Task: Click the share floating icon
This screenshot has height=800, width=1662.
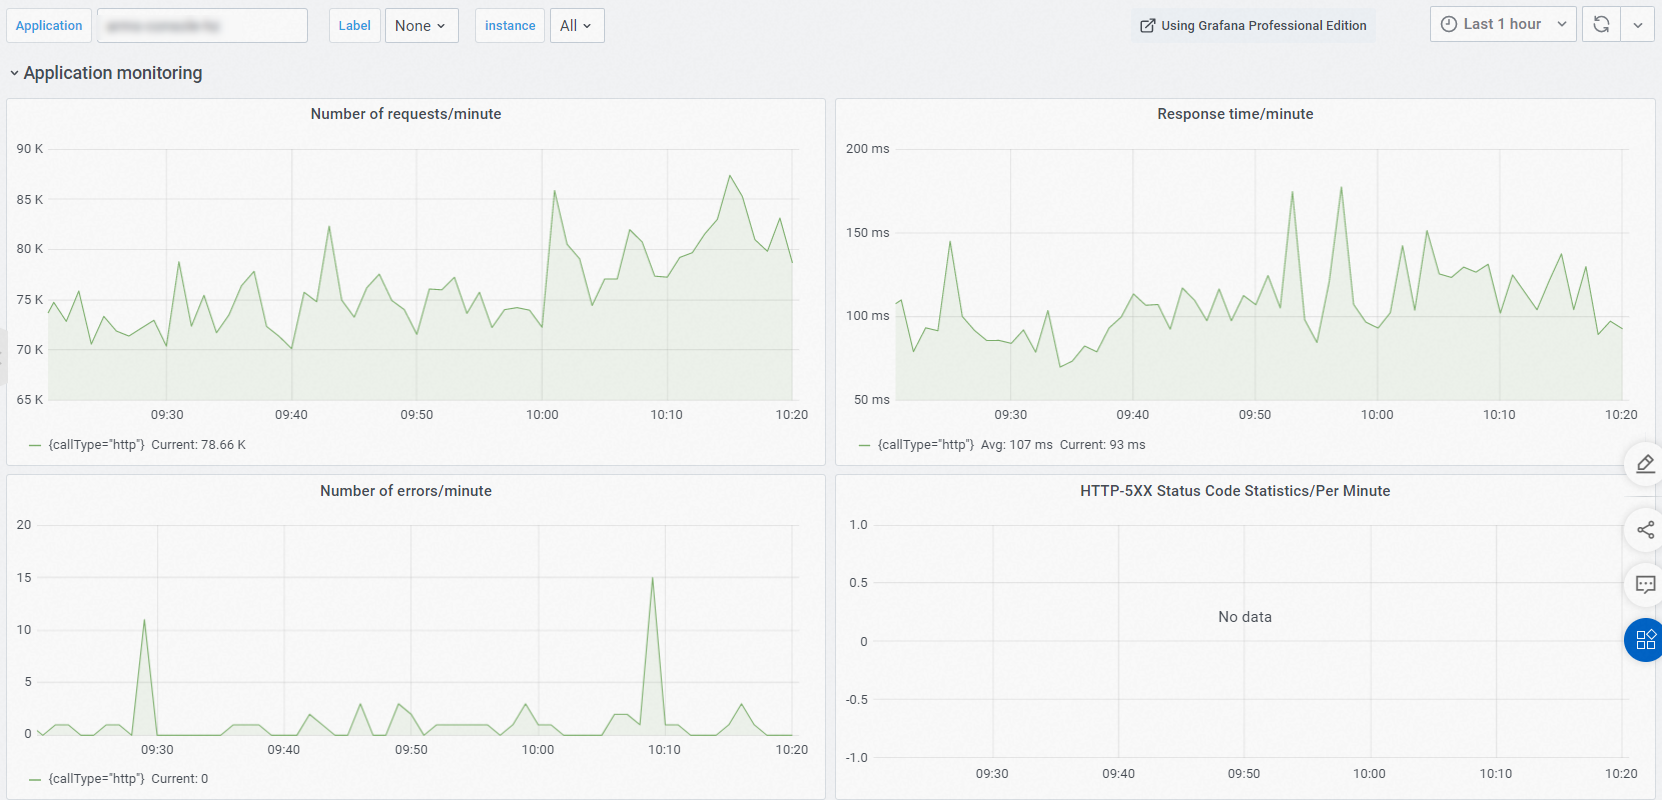Action: [1645, 530]
